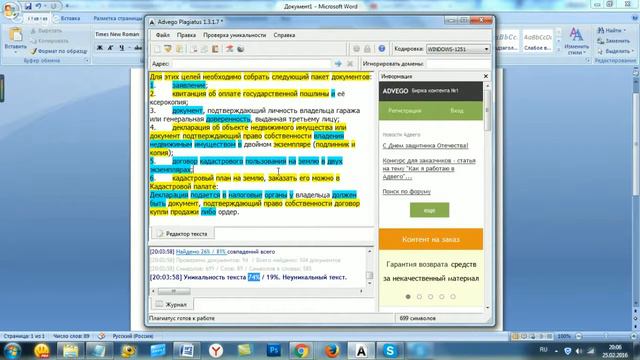Select fourth carousel dot under banner

pyautogui.click(x=442, y=297)
